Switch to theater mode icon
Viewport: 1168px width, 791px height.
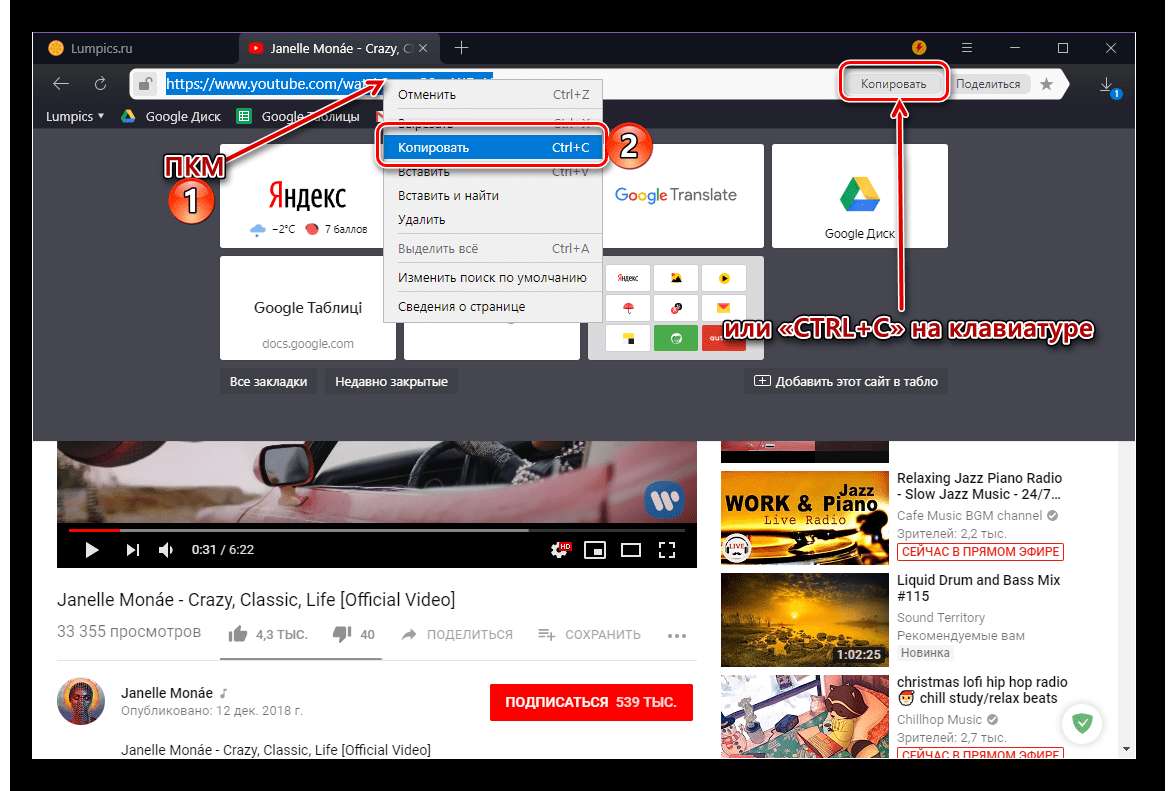[x=631, y=550]
